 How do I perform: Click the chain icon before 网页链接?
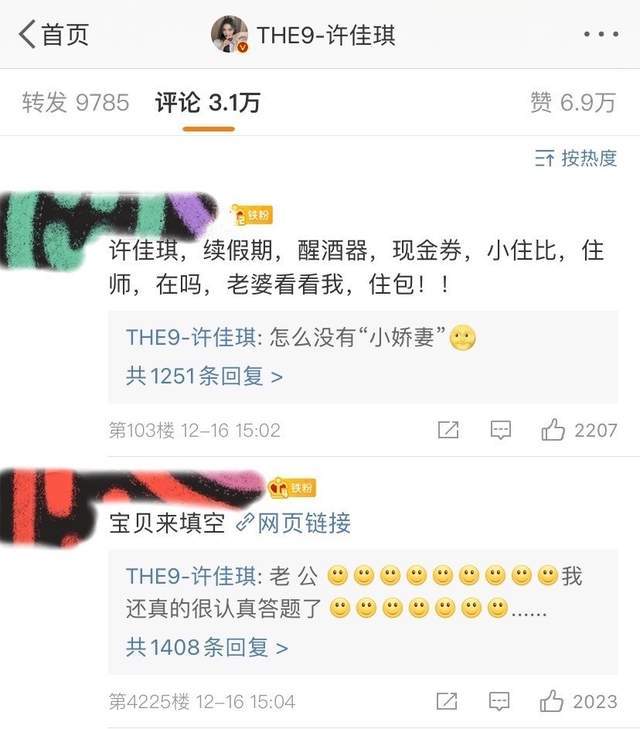pos(244,523)
